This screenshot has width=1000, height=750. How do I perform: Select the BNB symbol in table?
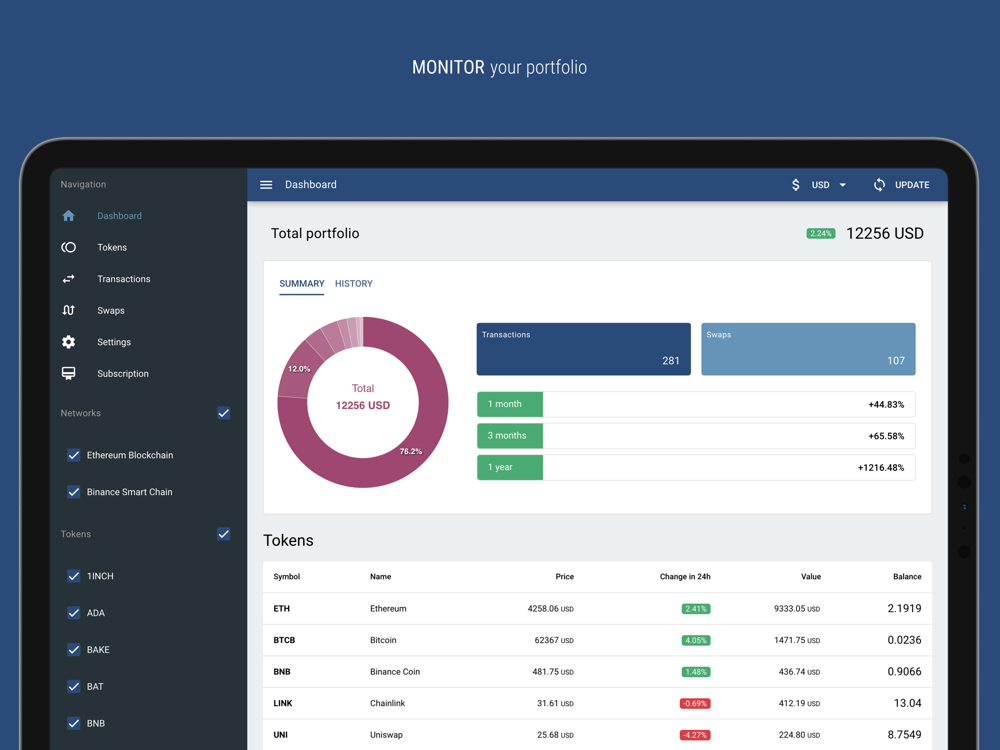[282, 672]
